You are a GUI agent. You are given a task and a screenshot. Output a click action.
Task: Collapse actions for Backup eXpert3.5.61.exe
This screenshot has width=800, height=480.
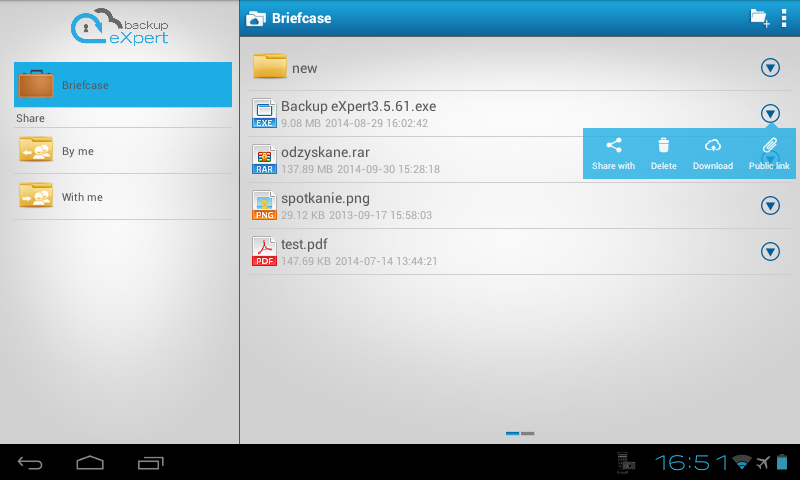tap(770, 113)
